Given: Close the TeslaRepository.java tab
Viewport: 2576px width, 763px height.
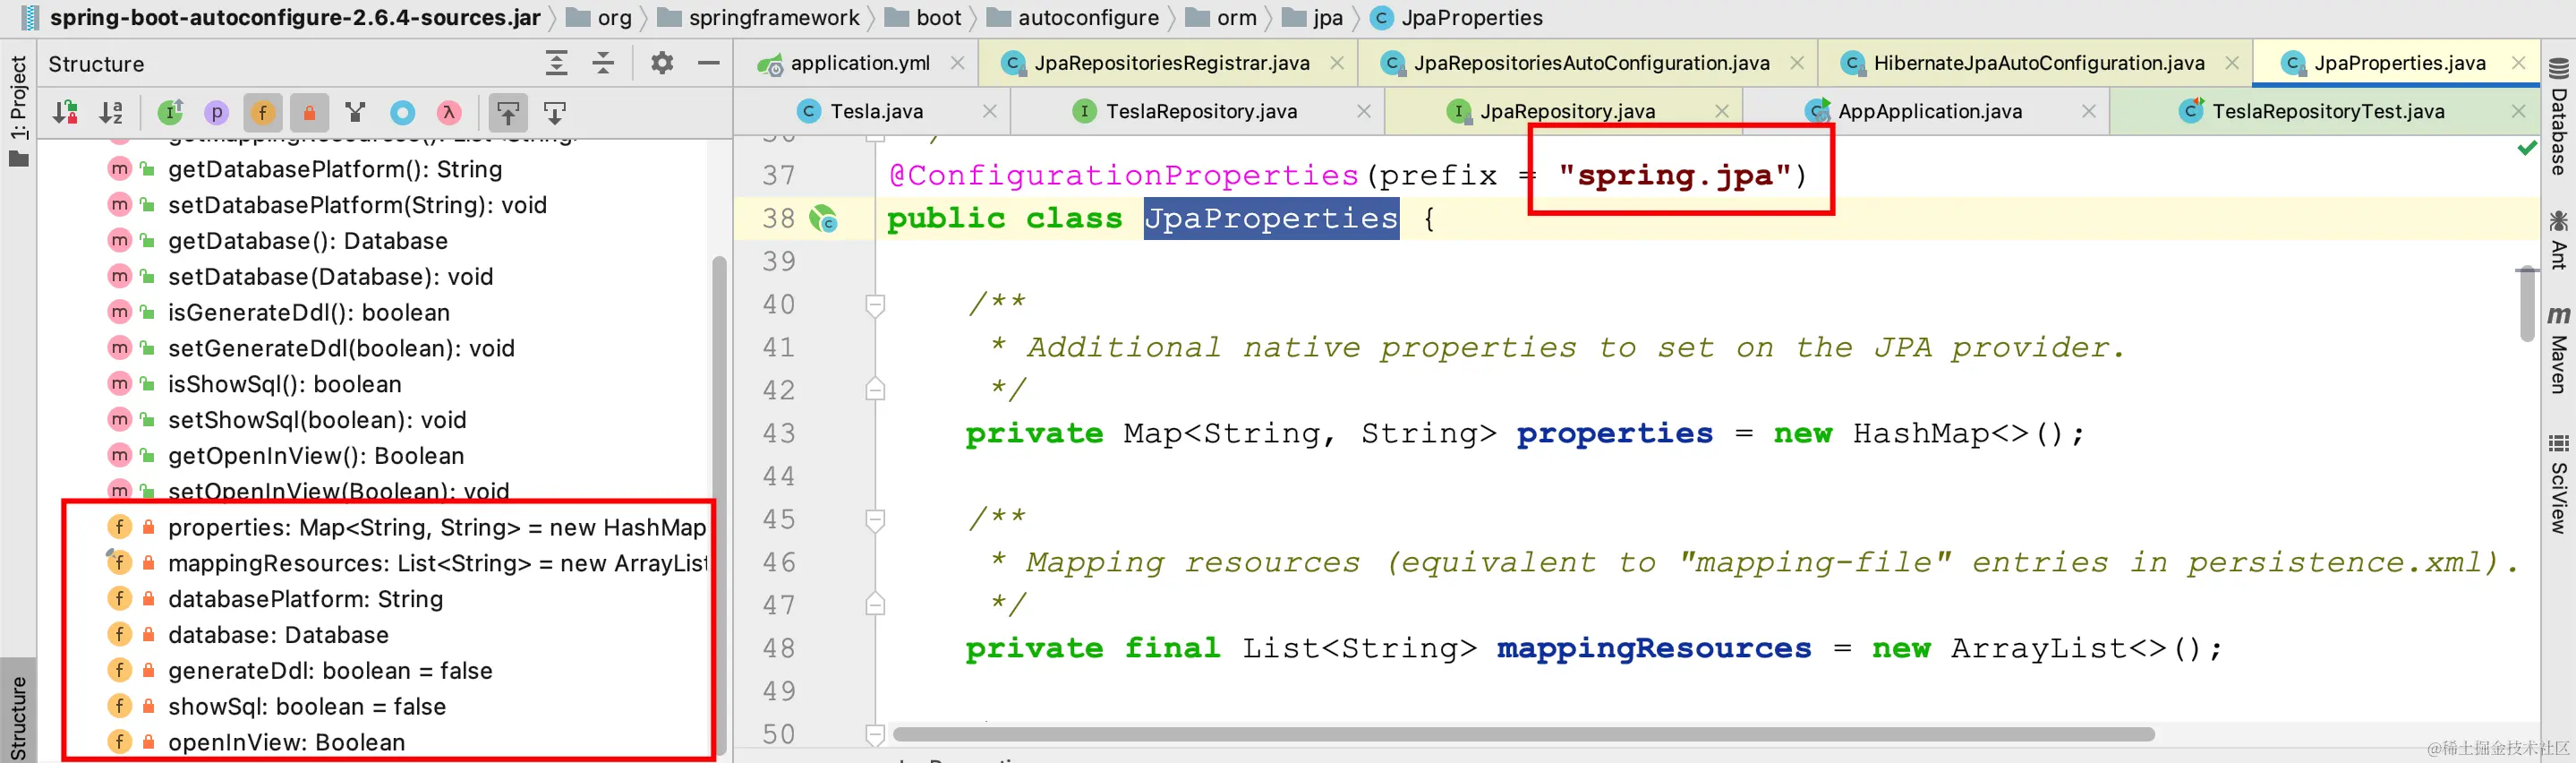Looking at the screenshot, I should (1364, 111).
